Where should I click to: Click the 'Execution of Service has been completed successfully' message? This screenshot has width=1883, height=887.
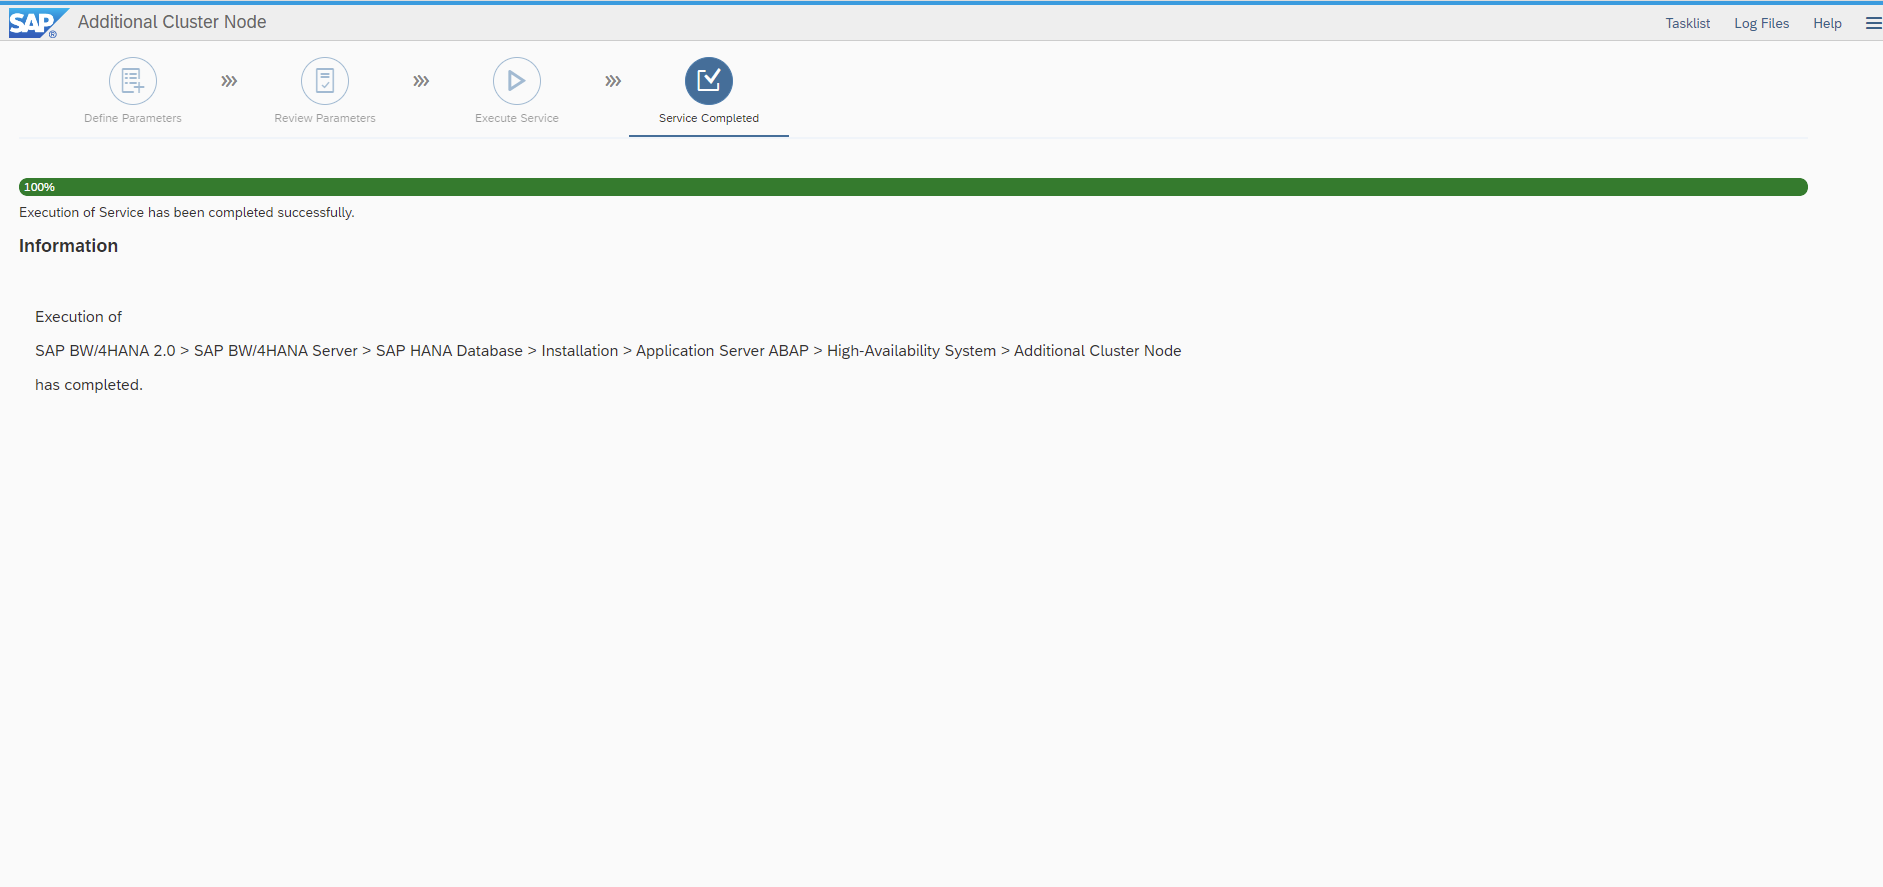point(187,212)
